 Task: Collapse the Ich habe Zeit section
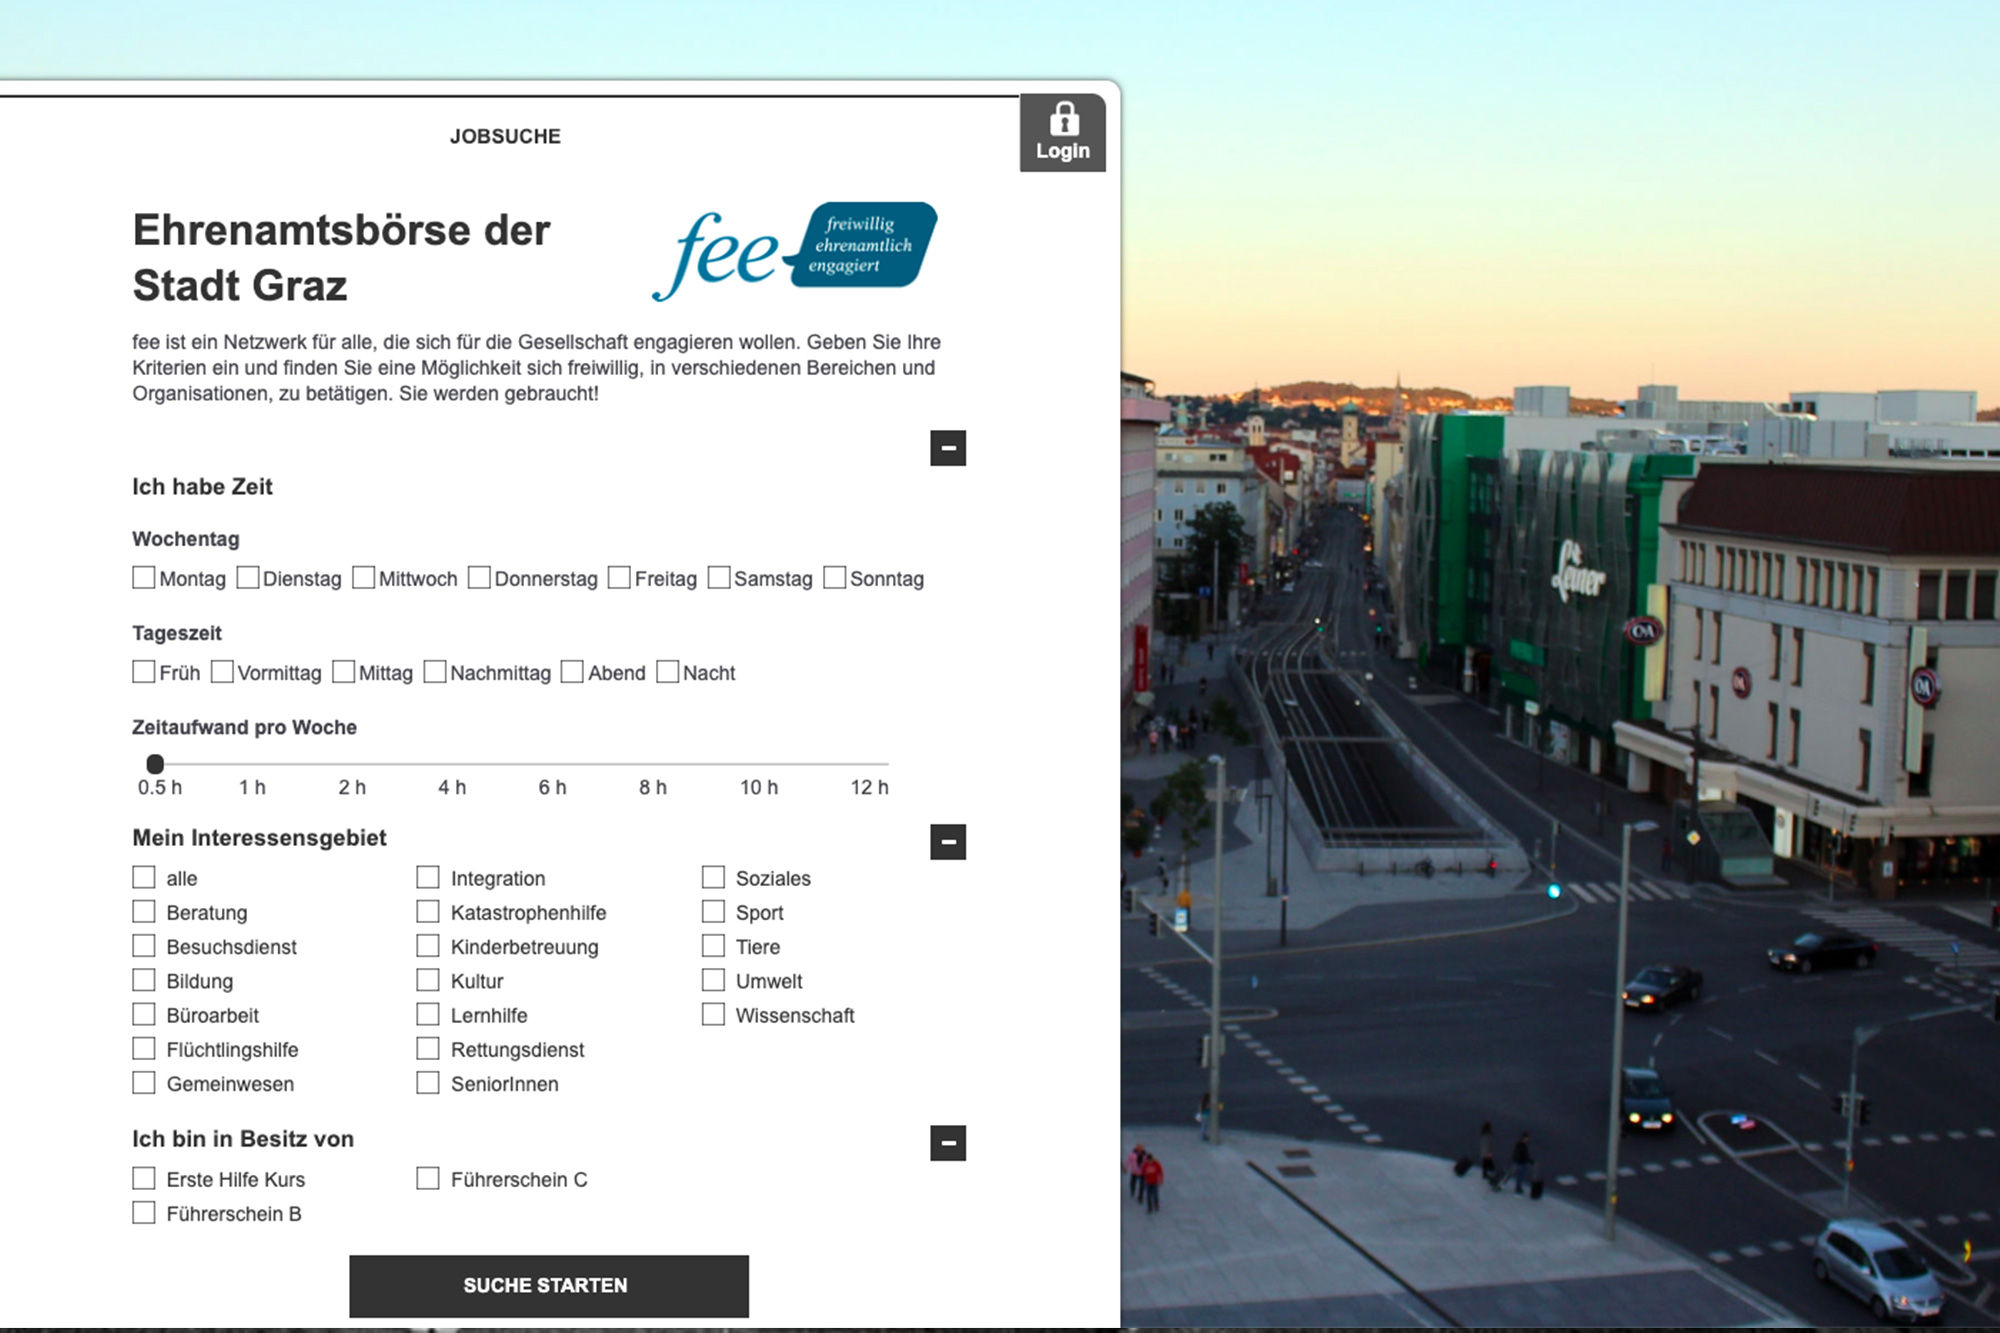click(948, 448)
